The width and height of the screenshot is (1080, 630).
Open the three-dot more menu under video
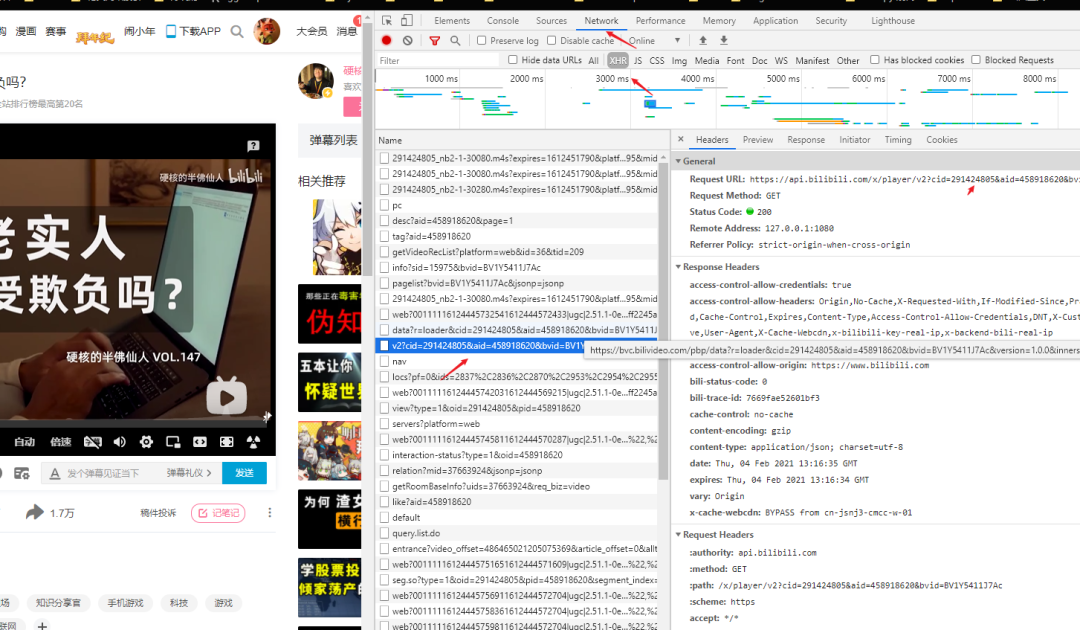(269, 513)
